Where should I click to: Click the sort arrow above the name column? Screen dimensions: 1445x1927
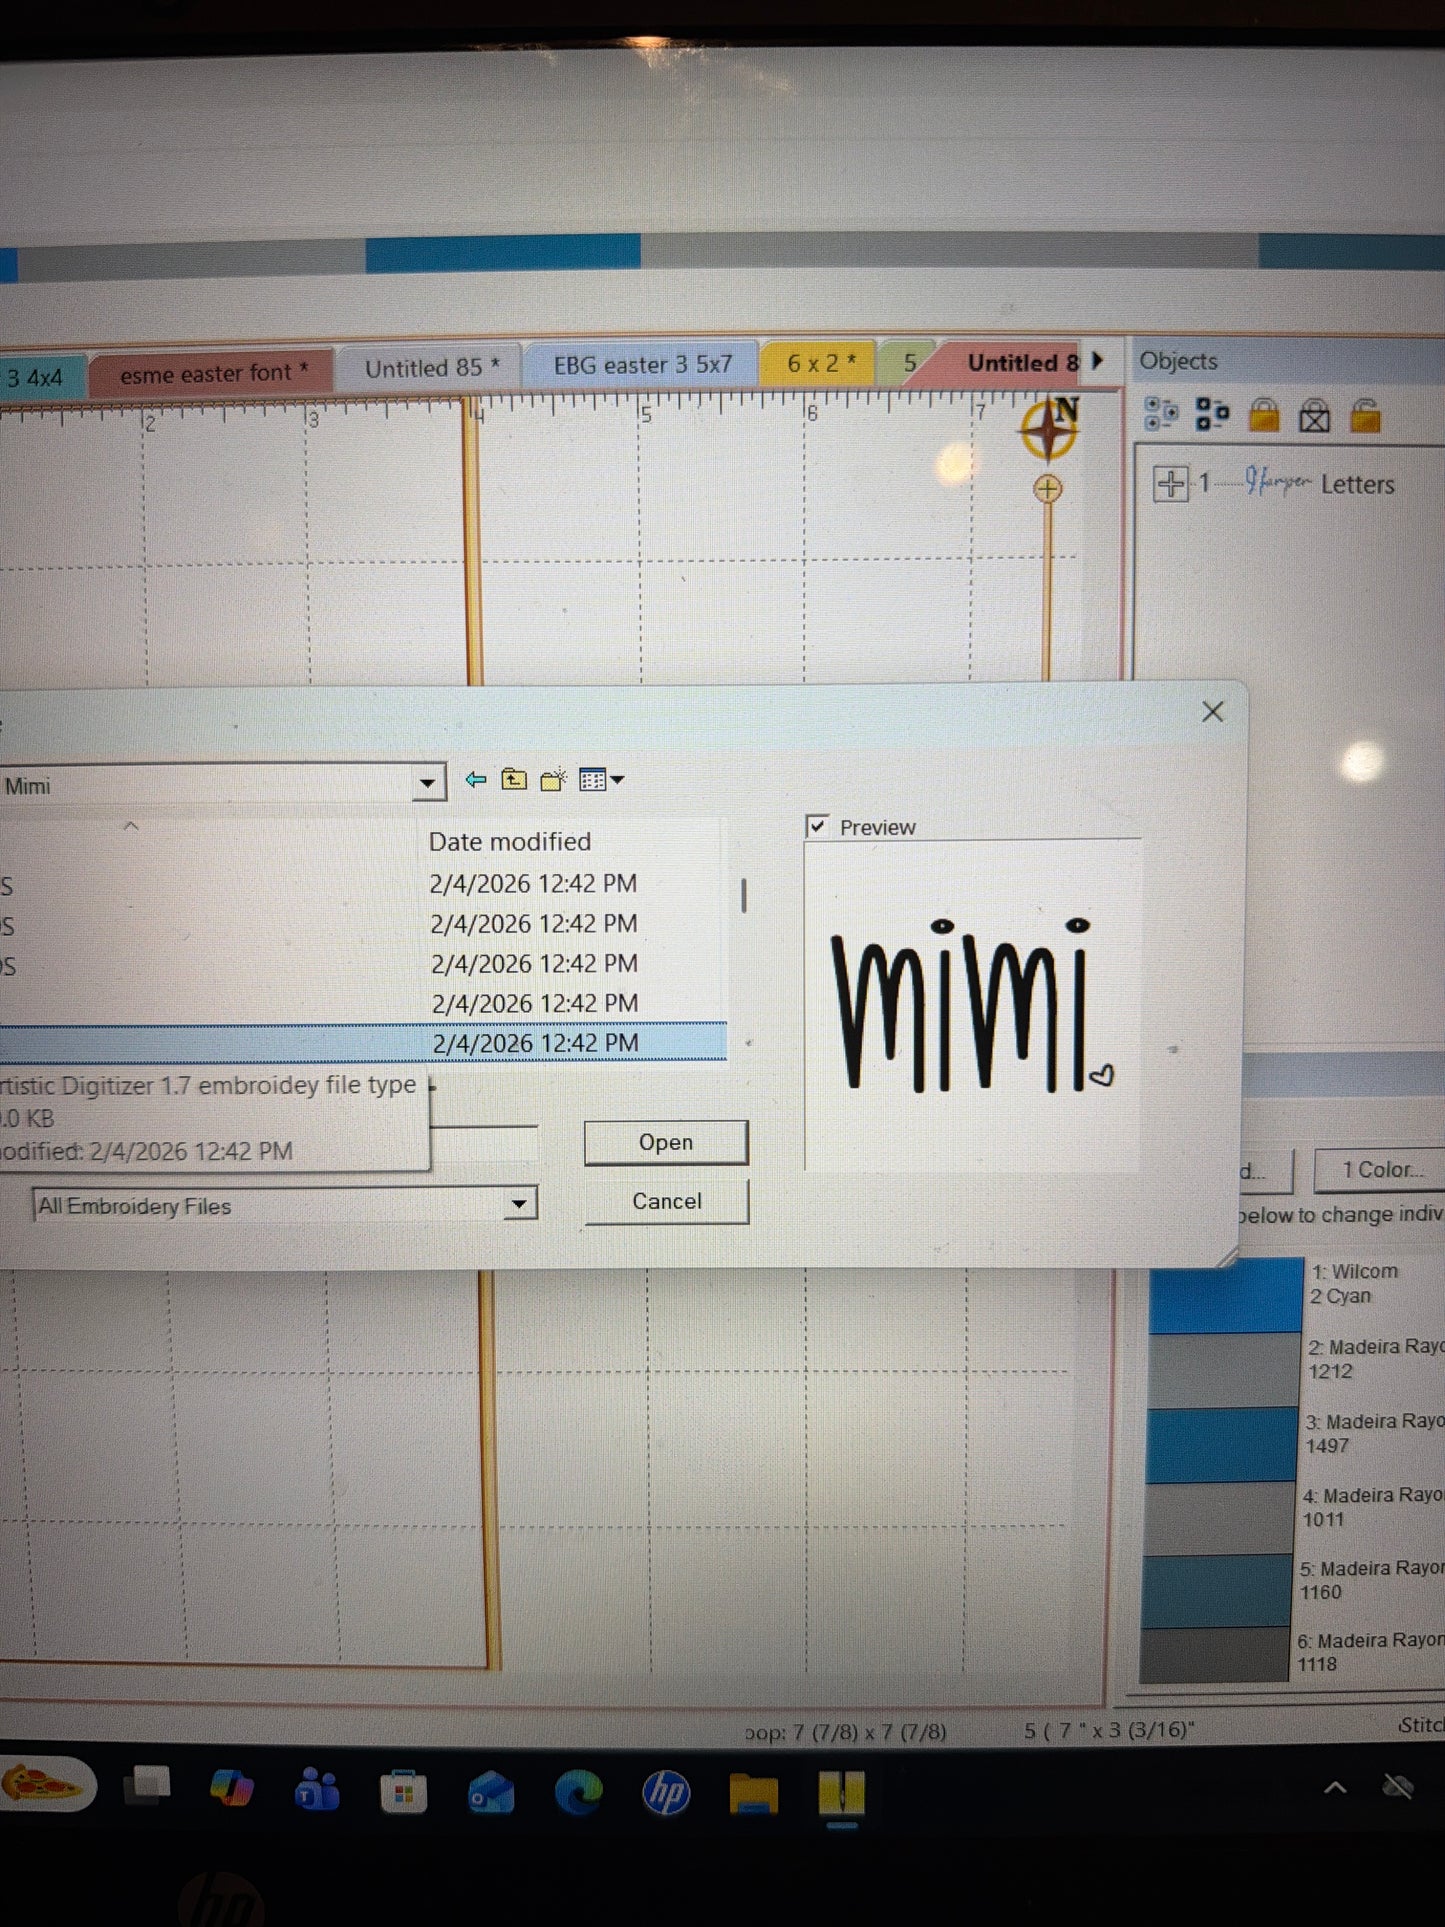131,826
